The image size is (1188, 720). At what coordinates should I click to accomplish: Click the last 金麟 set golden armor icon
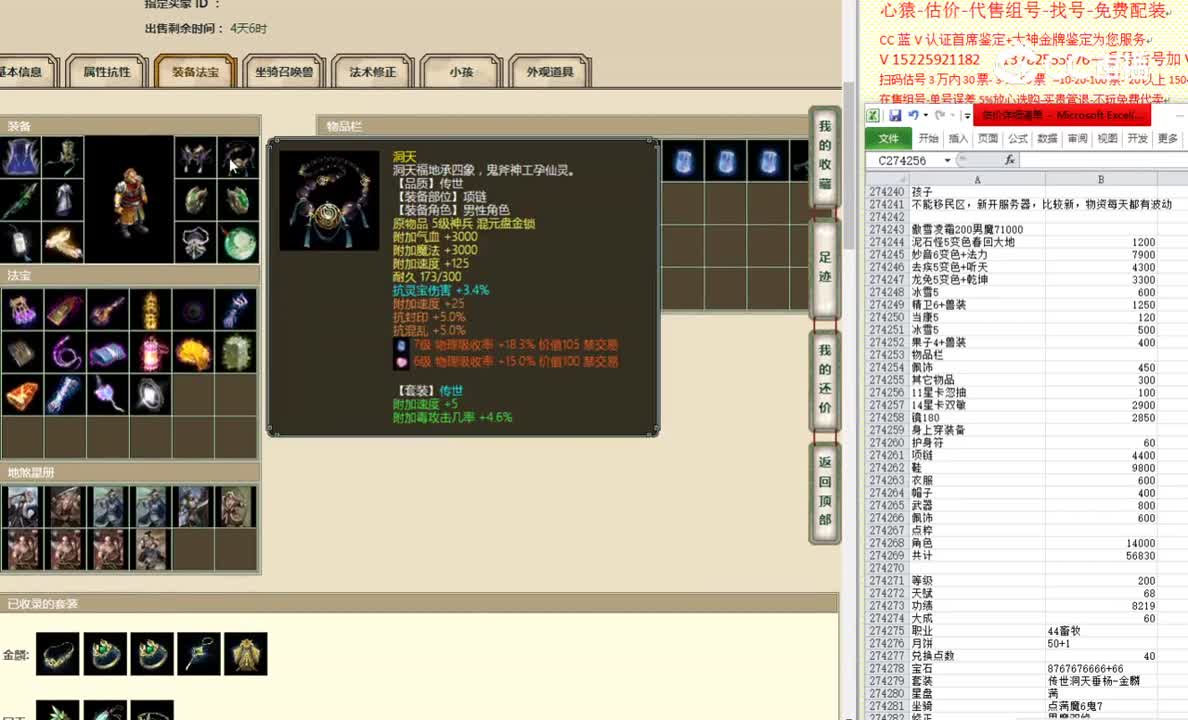245,653
